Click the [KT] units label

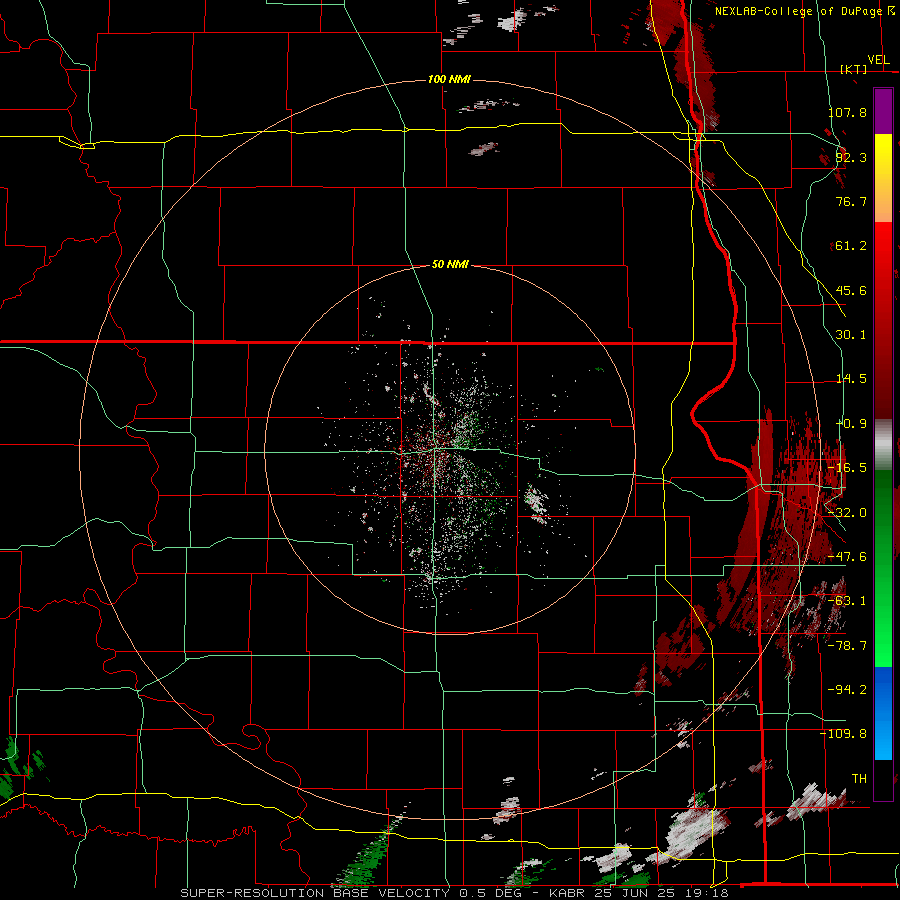tap(853, 69)
